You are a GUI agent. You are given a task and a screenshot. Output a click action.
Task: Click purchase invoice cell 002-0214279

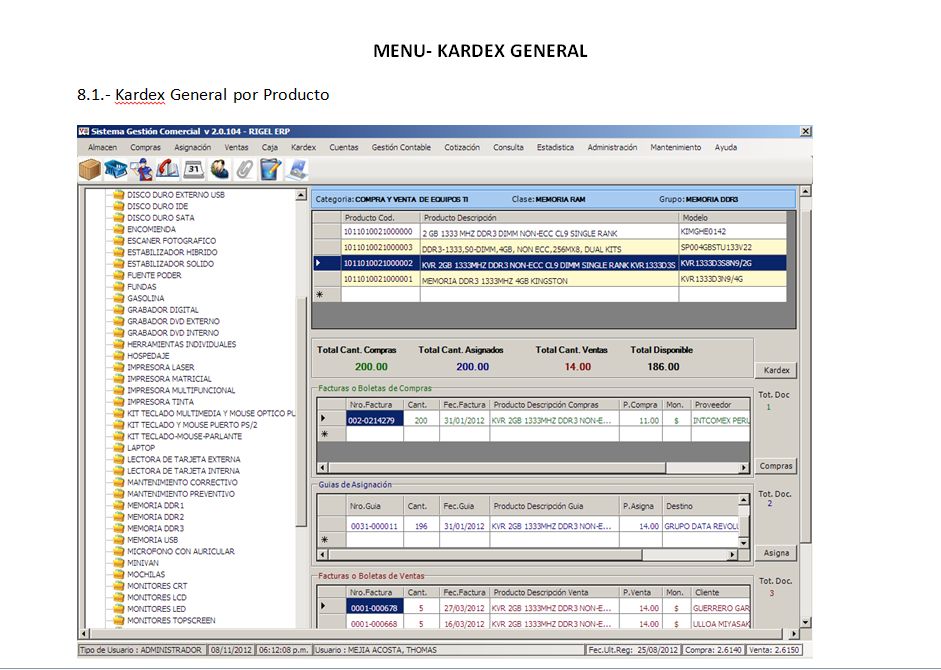click(x=373, y=420)
